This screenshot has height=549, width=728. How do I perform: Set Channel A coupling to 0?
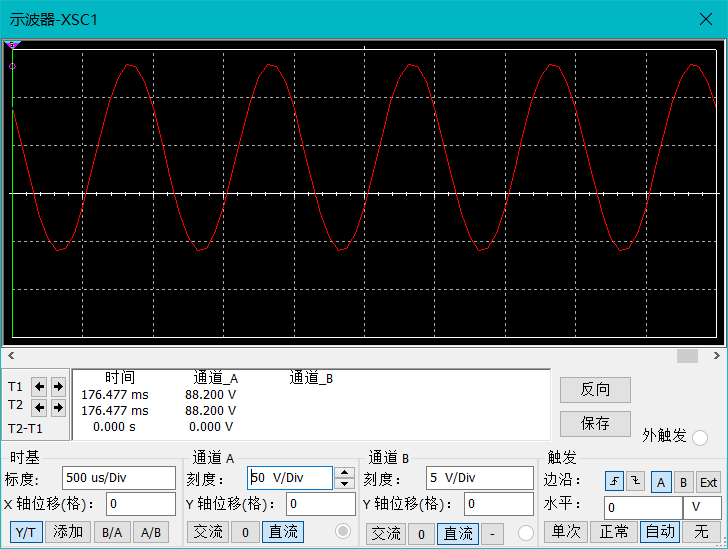tap(245, 532)
